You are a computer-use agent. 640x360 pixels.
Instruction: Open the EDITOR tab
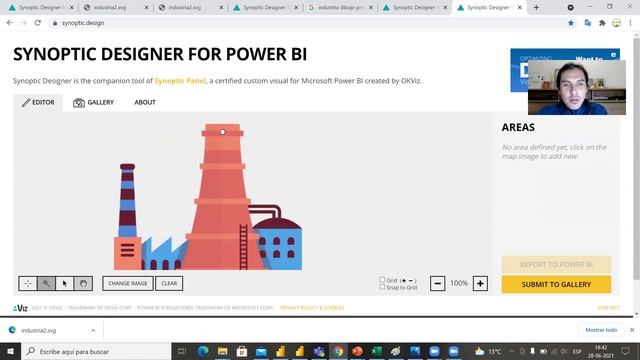click(x=38, y=102)
